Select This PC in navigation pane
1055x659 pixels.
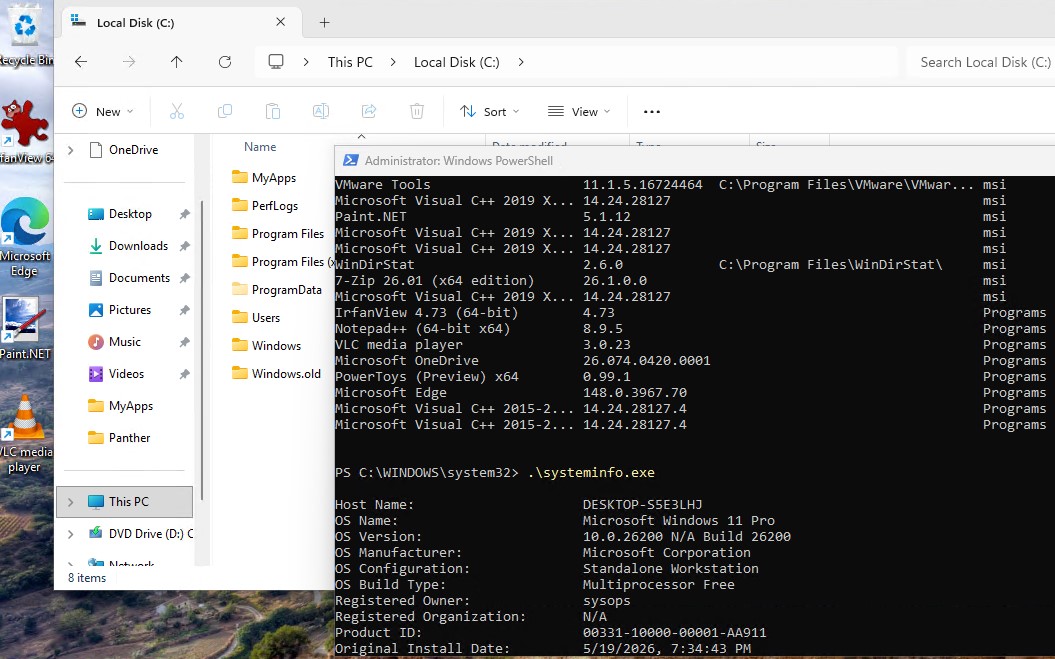coord(125,502)
